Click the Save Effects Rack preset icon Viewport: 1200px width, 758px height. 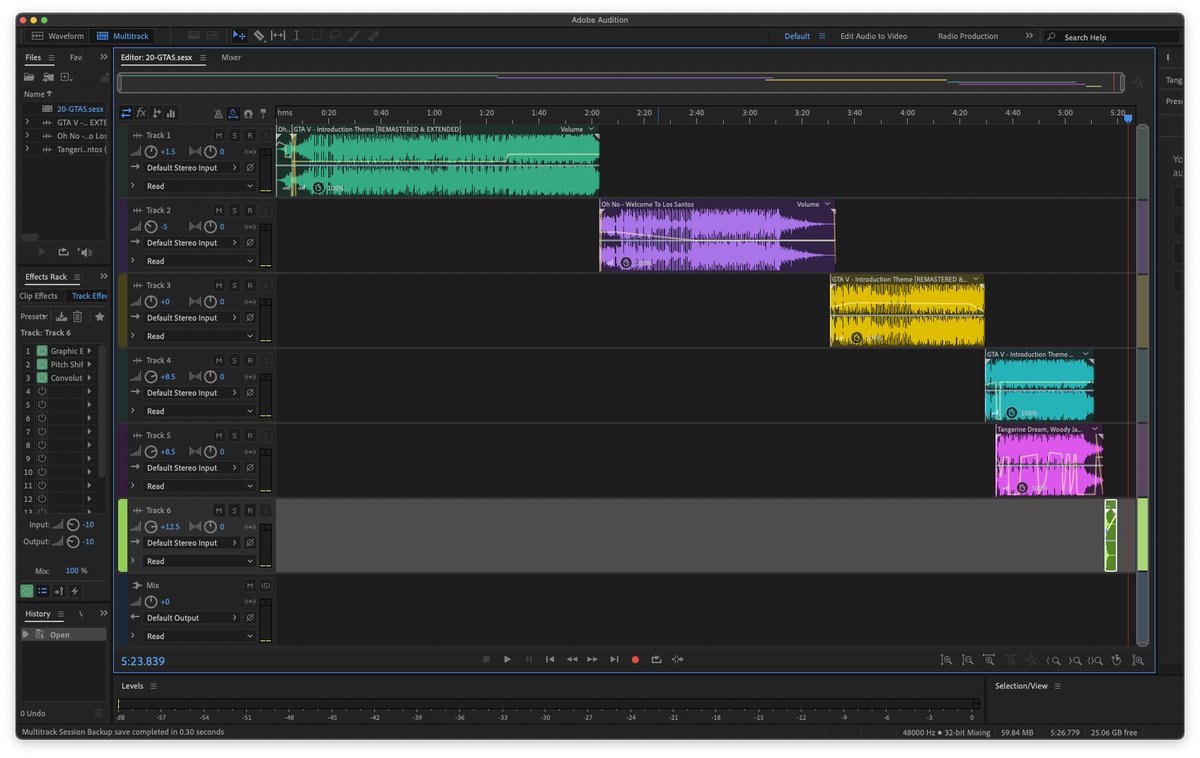(61, 316)
